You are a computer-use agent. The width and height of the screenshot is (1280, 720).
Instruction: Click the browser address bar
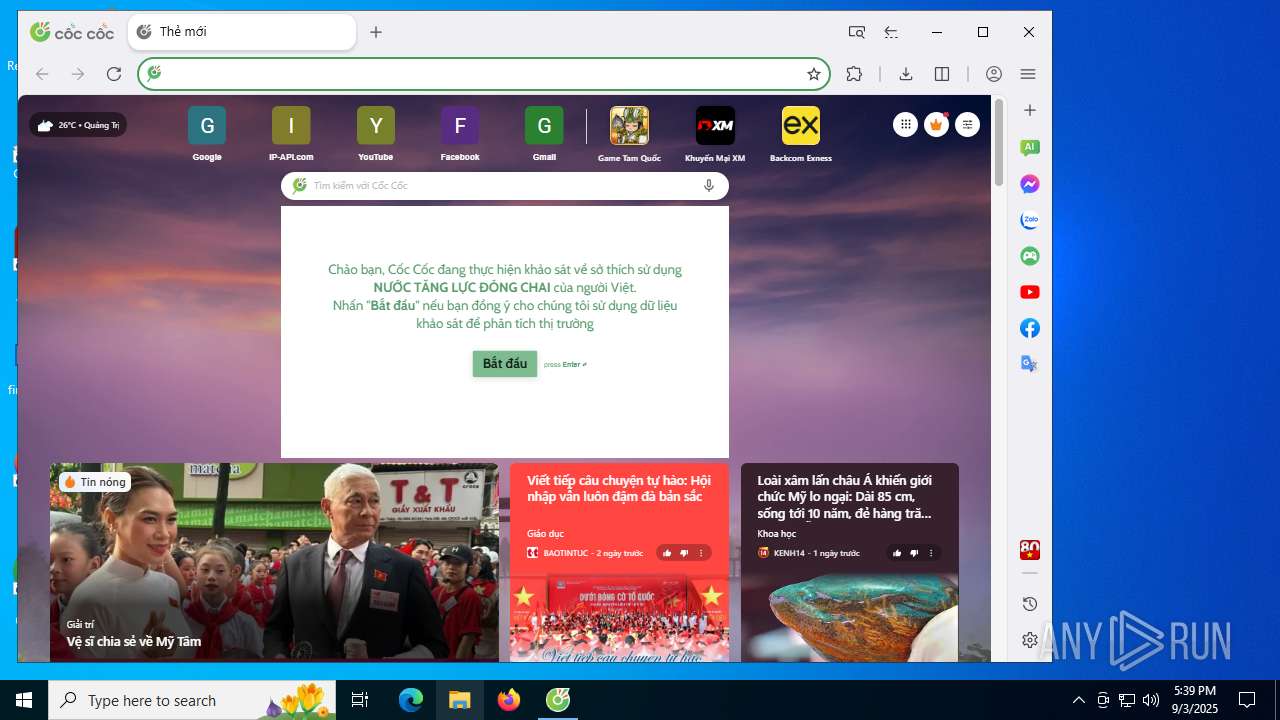pyautogui.click(x=484, y=74)
